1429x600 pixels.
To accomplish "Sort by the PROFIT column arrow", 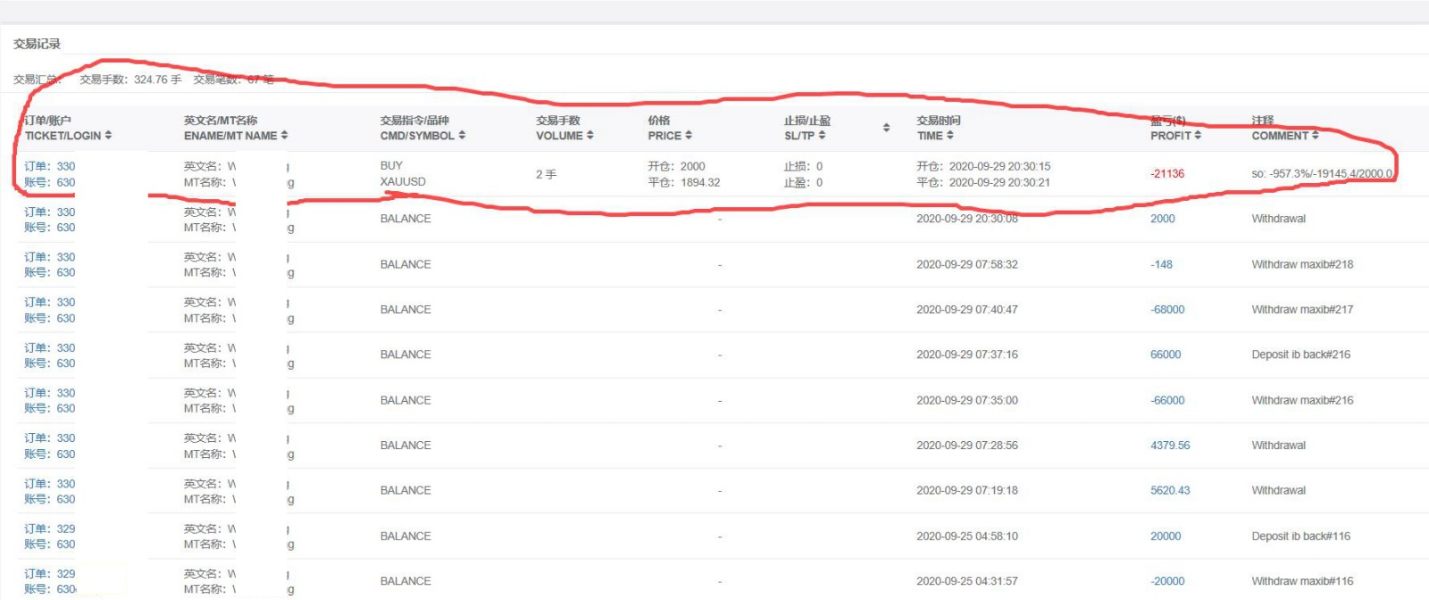I will click(x=1197, y=136).
